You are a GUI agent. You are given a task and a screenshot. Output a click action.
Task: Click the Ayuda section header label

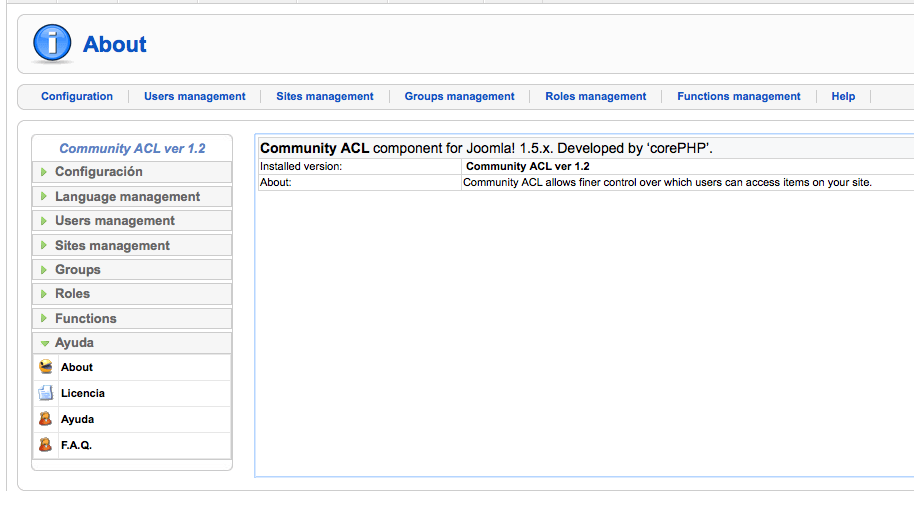74,342
